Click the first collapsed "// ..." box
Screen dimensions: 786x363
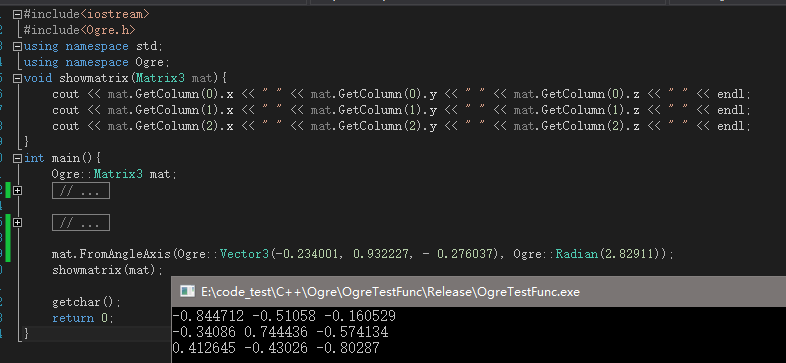[81, 191]
